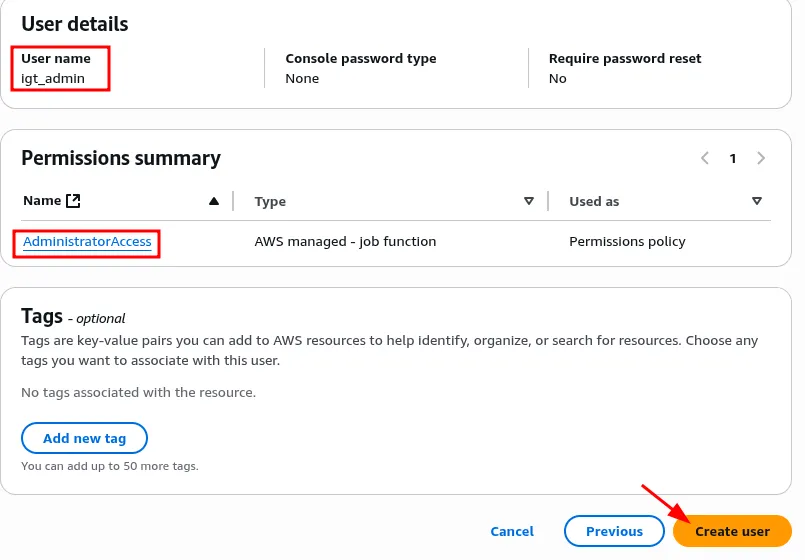Click the Permissions summary heading

(x=121, y=158)
